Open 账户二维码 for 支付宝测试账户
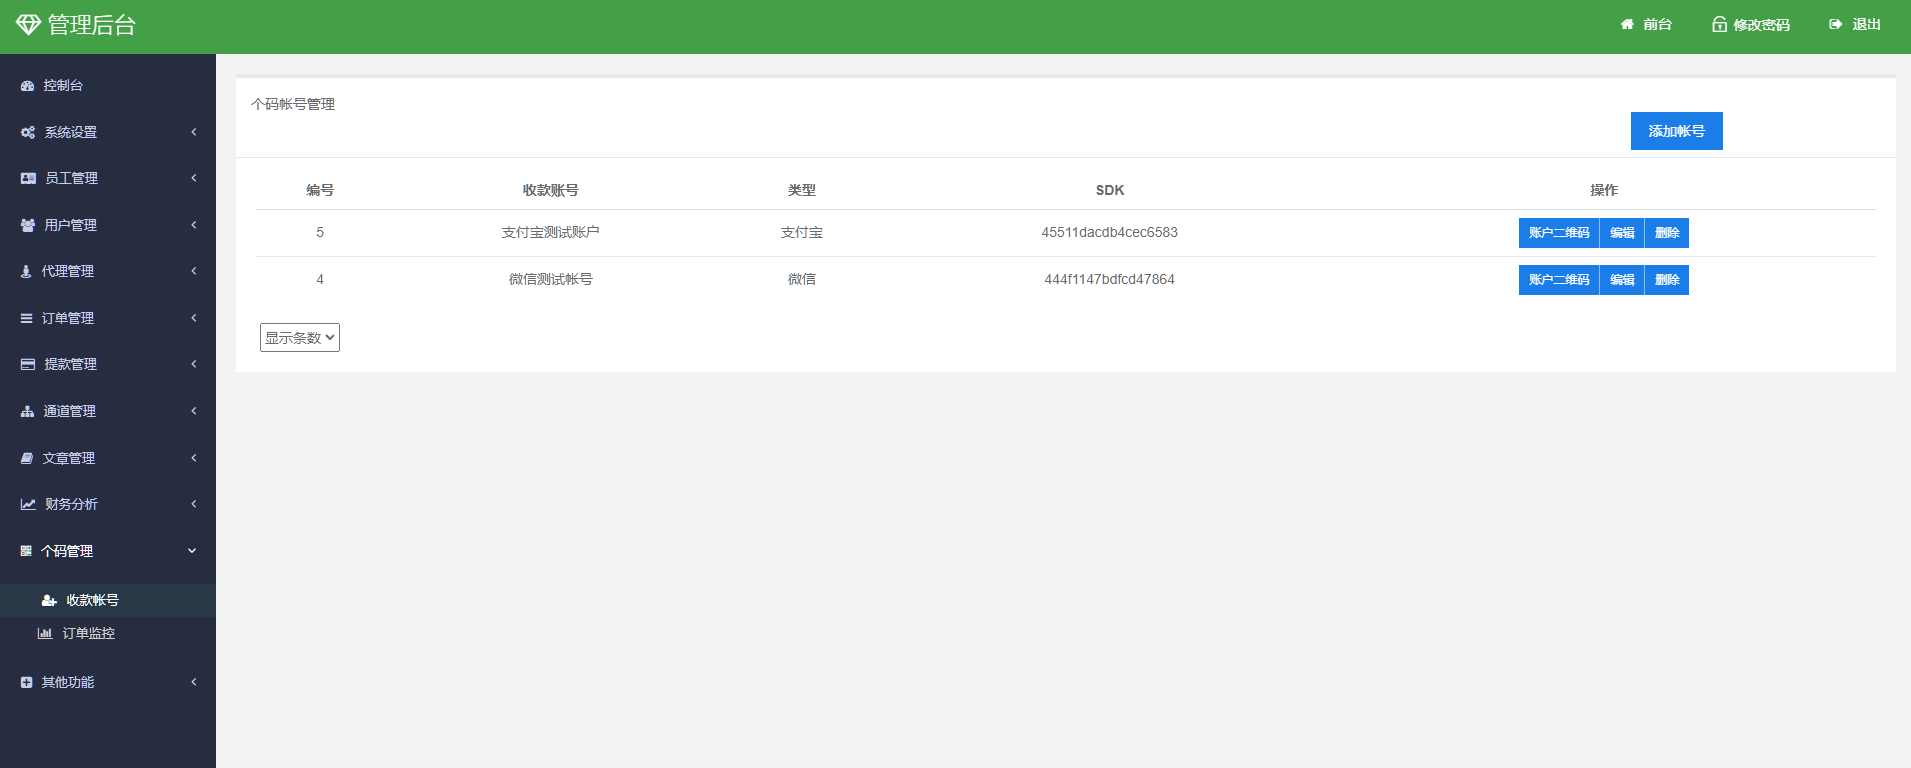1911x768 pixels. 1559,233
